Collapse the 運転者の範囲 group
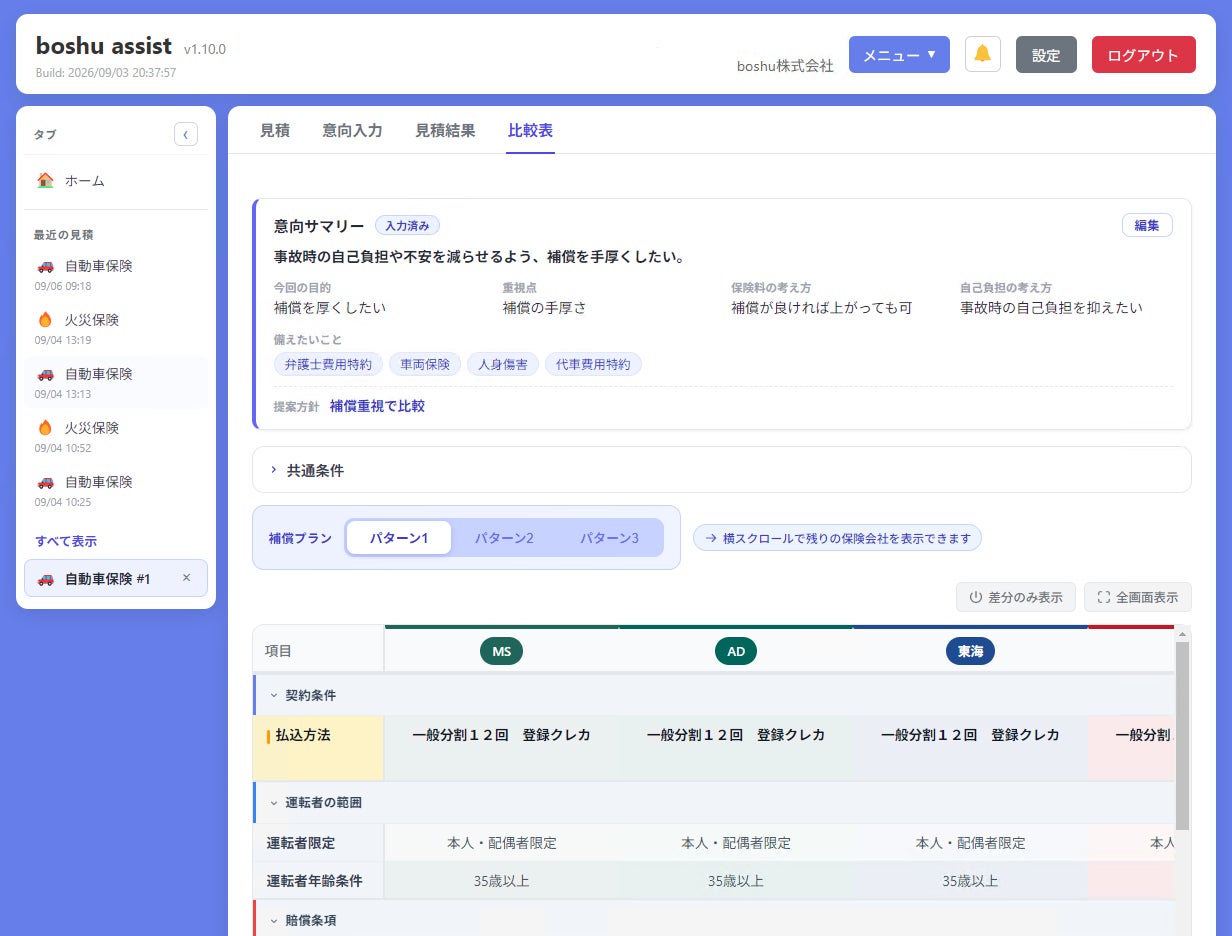The height and width of the screenshot is (936, 1232). (274, 802)
